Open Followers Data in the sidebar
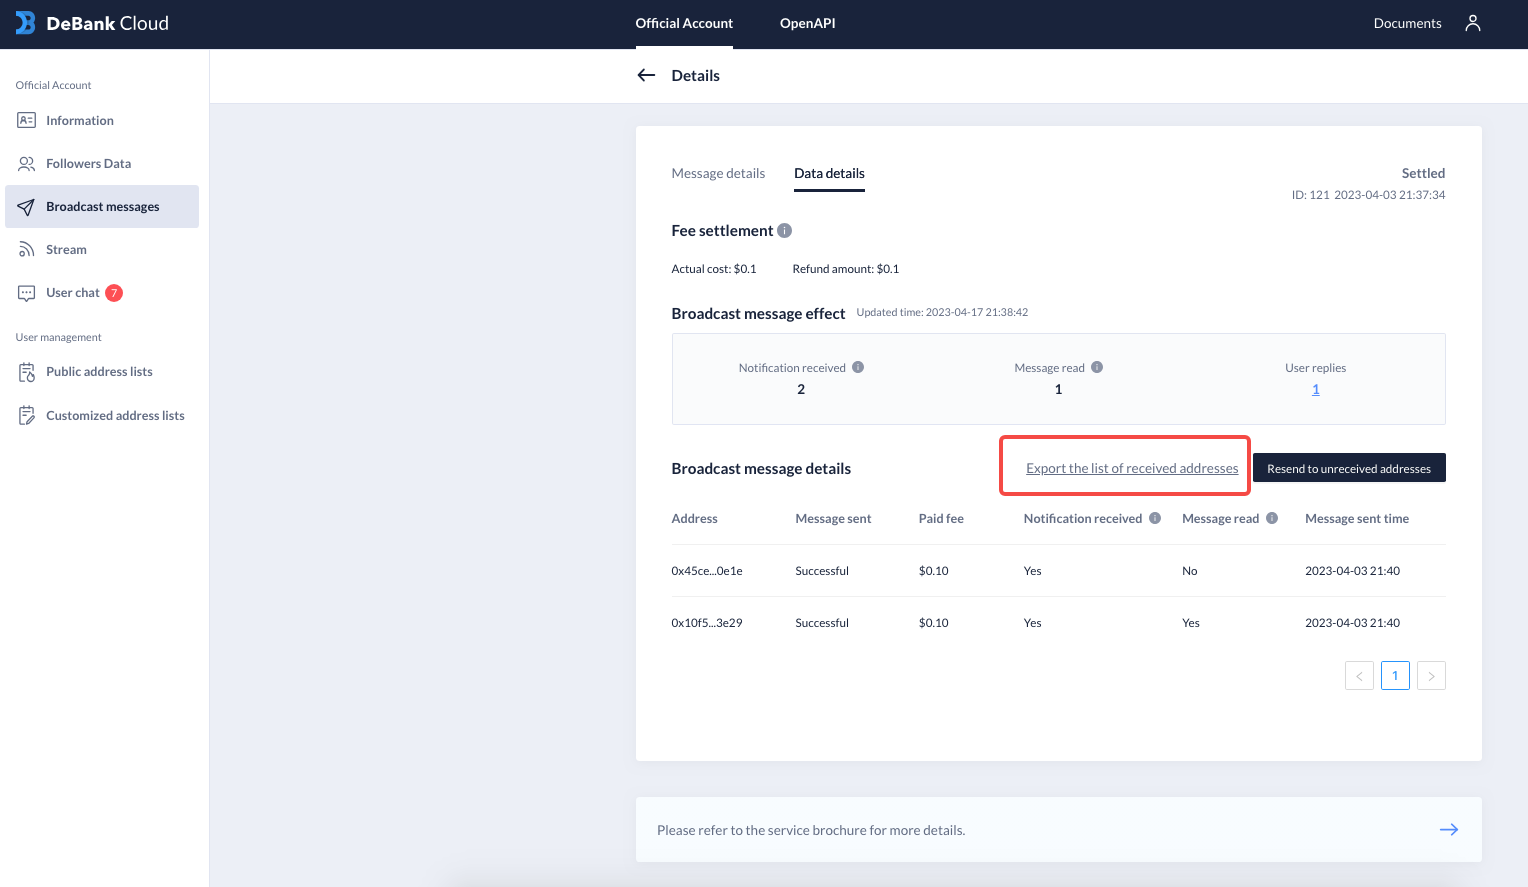The width and height of the screenshot is (1528, 887). coord(88,164)
